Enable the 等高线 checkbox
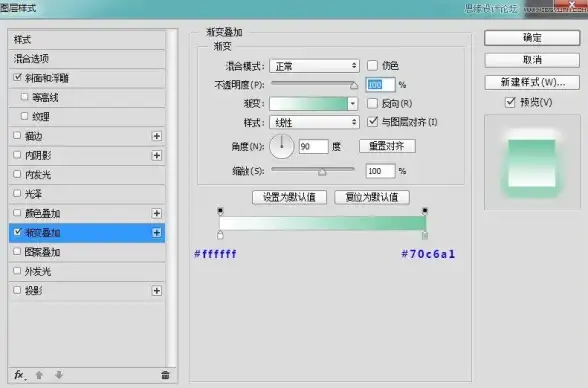Screen dimensions: 588x388 pos(24,97)
